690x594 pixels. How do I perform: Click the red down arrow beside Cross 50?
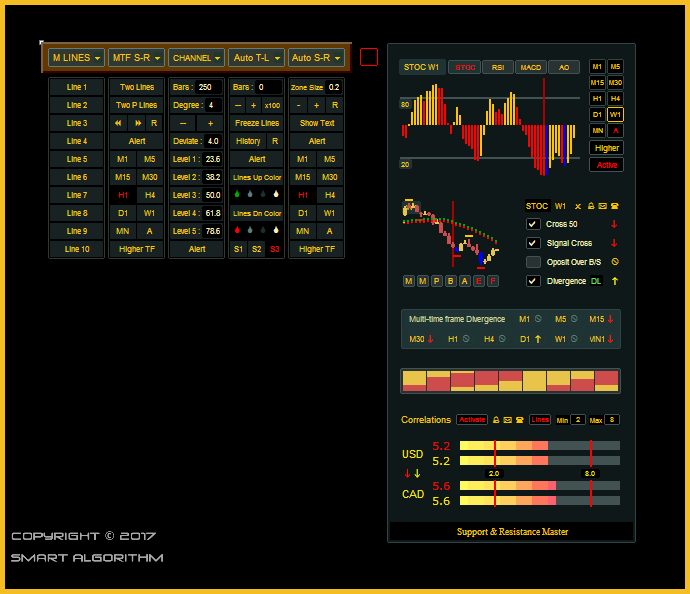point(614,224)
